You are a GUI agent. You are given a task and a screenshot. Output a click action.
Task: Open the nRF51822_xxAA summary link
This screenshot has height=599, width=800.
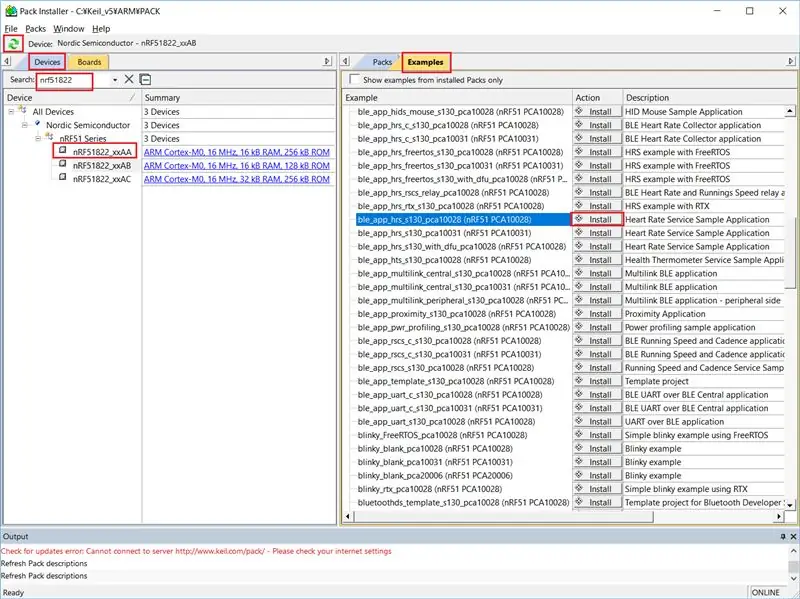[x=237, y=152]
